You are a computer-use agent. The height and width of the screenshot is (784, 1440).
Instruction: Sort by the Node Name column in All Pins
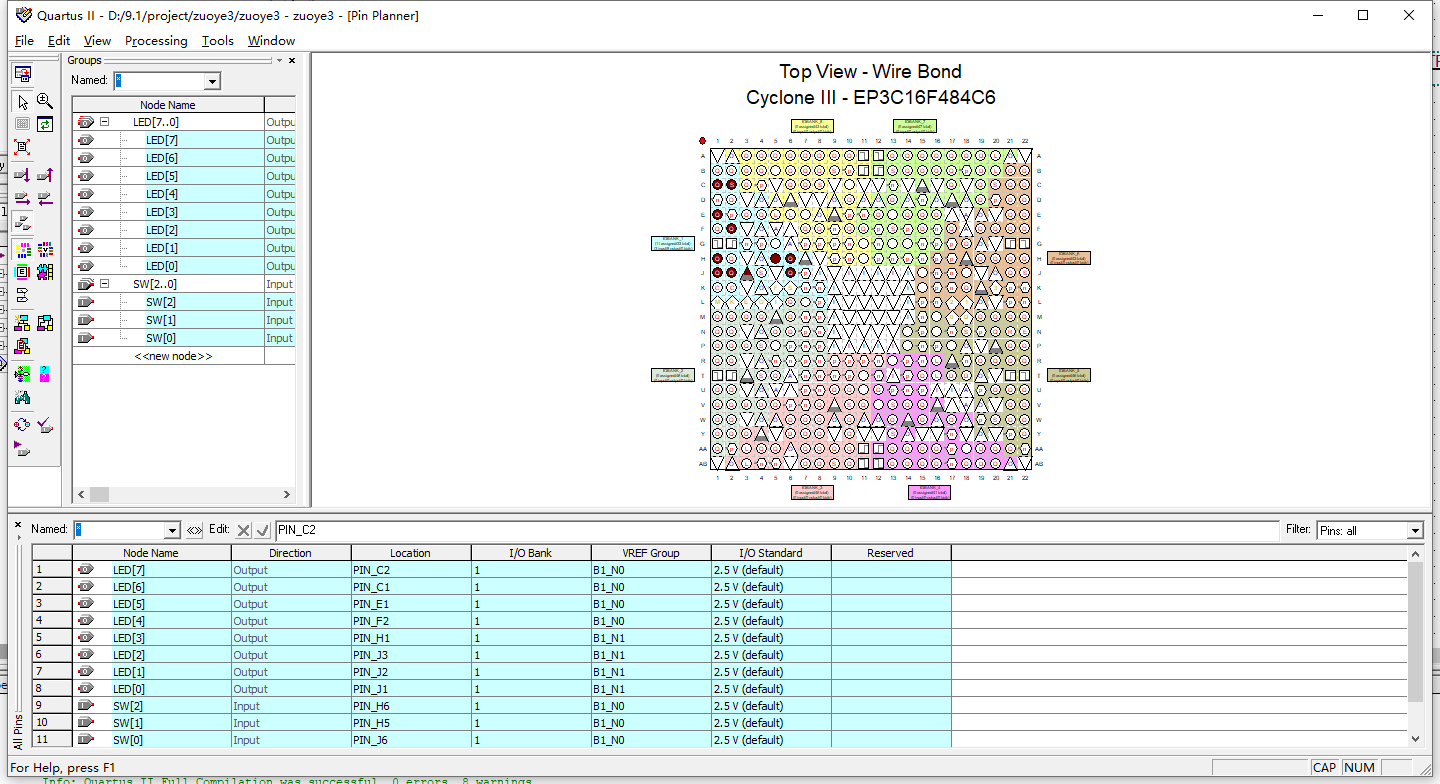[151, 553]
